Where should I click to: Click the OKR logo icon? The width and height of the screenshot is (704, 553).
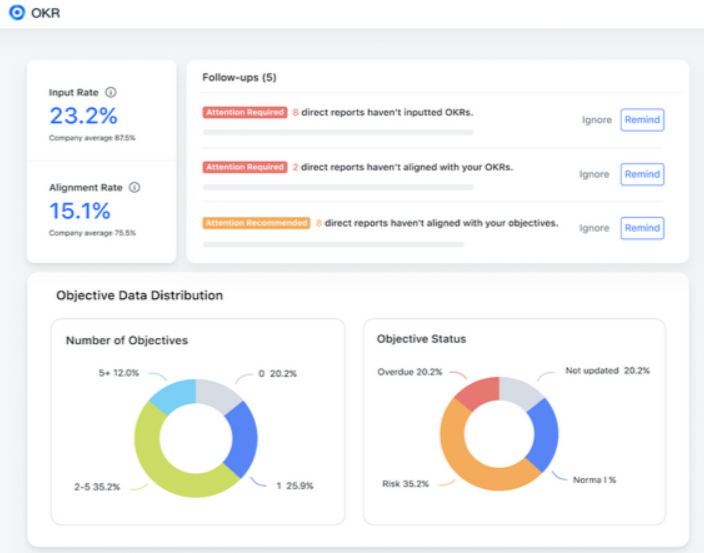[x=17, y=13]
